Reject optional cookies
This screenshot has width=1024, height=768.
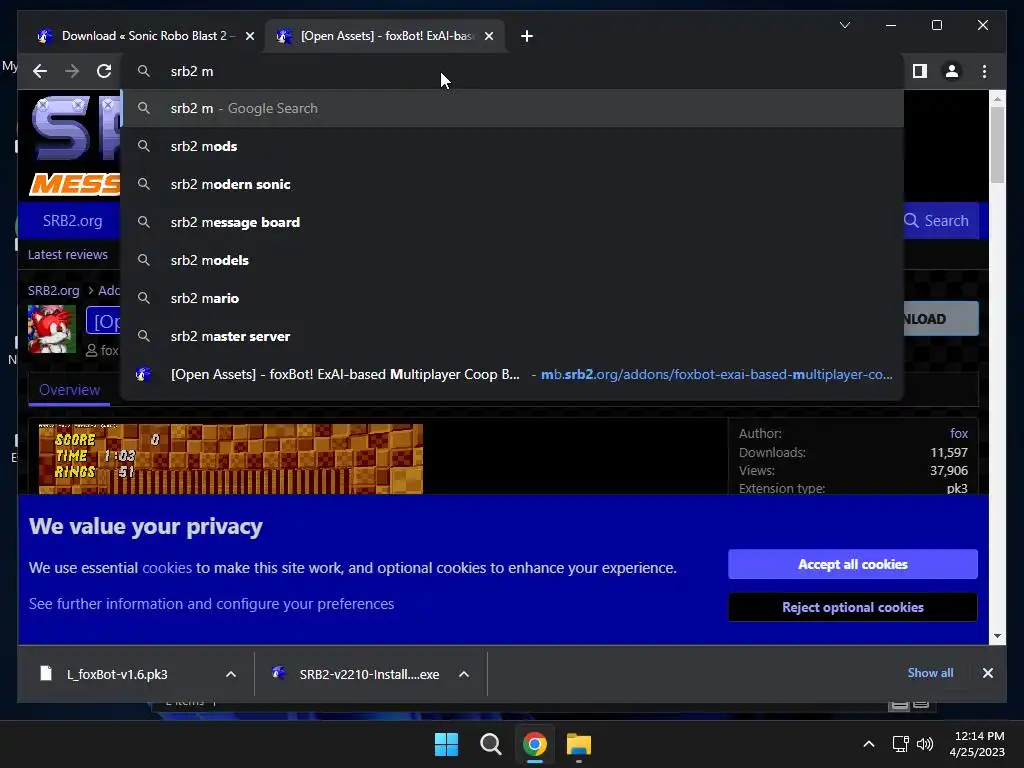(853, 607)
